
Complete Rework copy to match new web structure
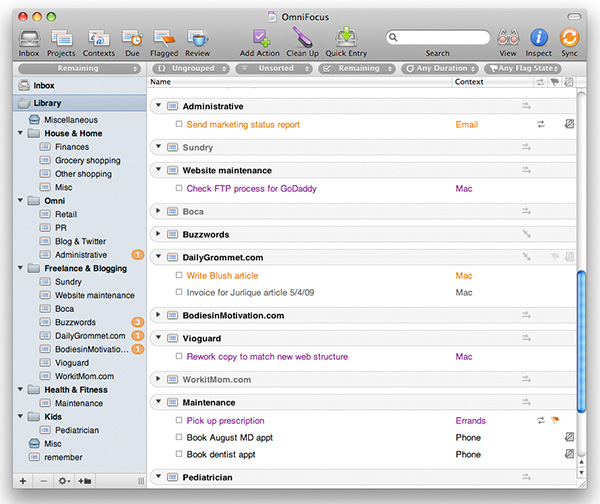tap(179, 356)
